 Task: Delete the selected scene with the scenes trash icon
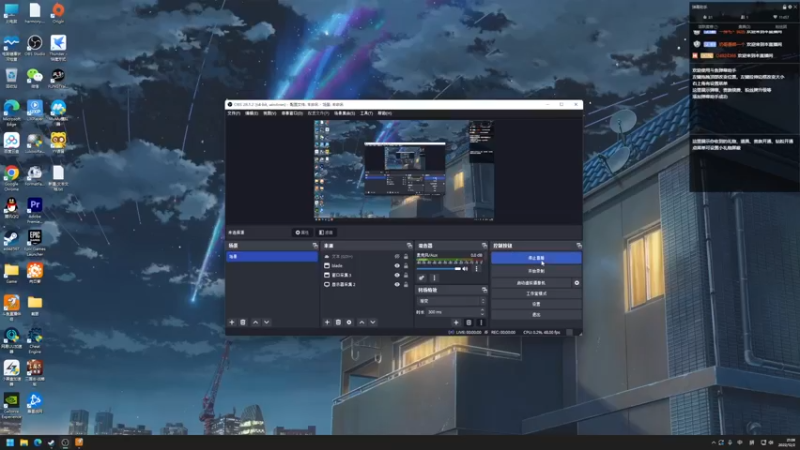pos(243,322)
